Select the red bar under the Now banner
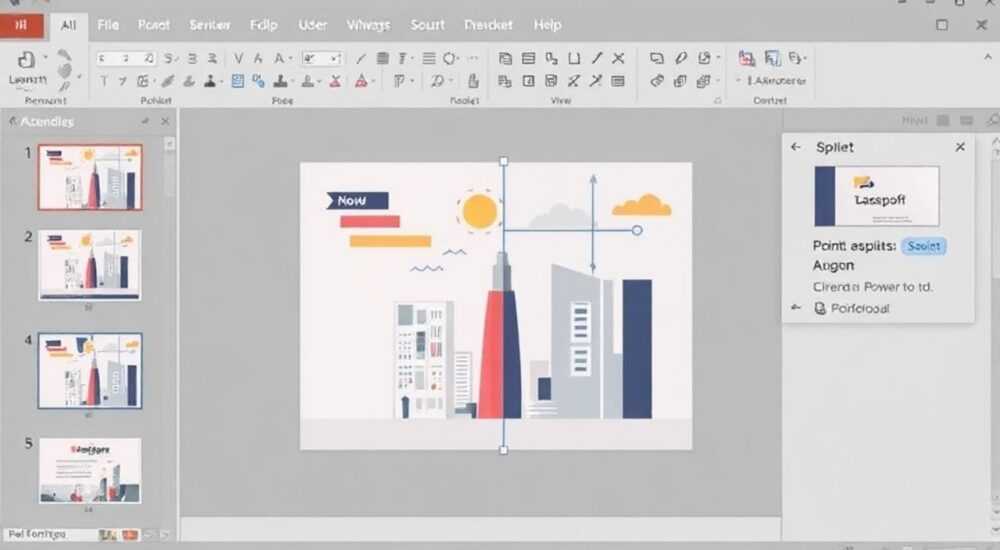 (x=370, y=221)
